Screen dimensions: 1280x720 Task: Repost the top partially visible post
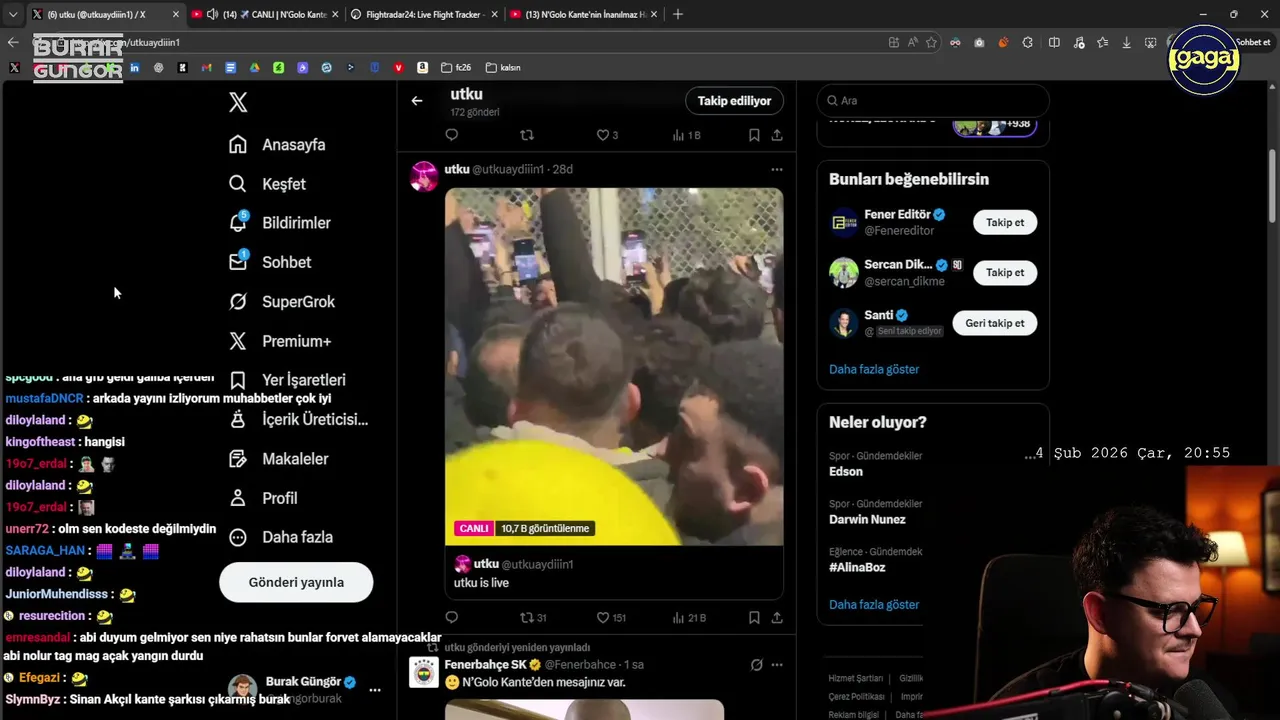527,135
